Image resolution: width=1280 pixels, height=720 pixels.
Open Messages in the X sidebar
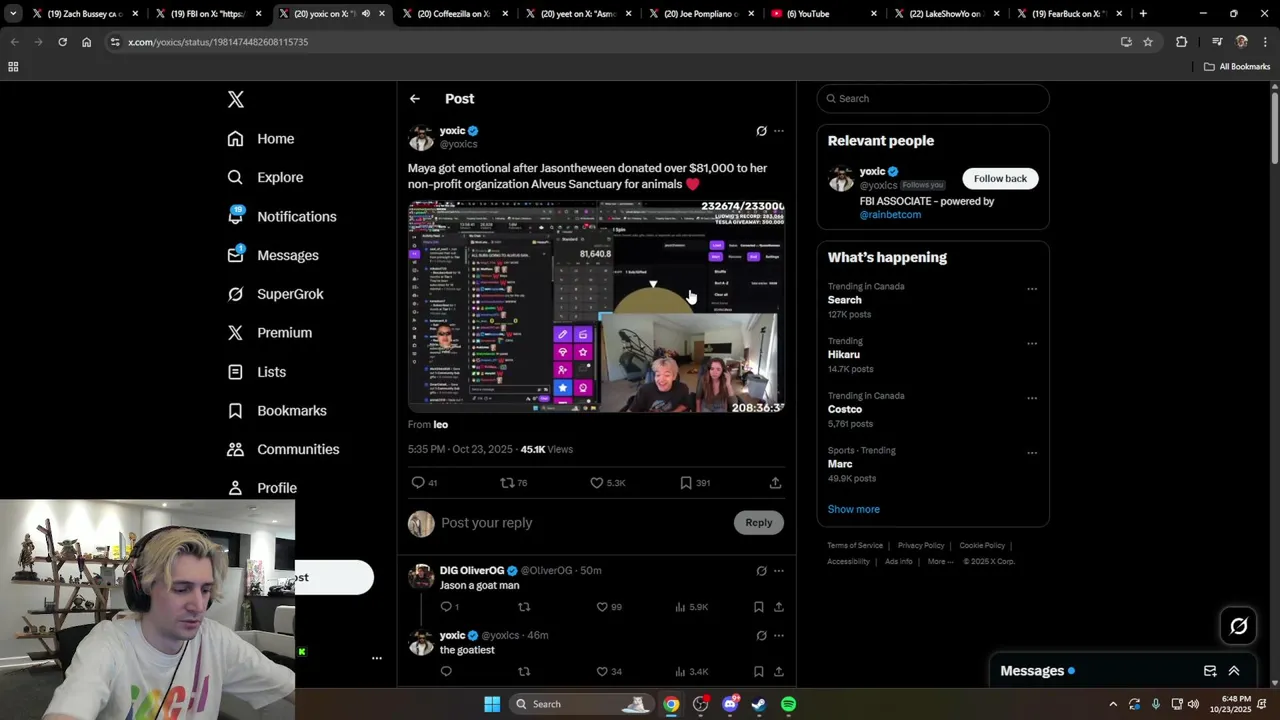[x=273, y=255]
